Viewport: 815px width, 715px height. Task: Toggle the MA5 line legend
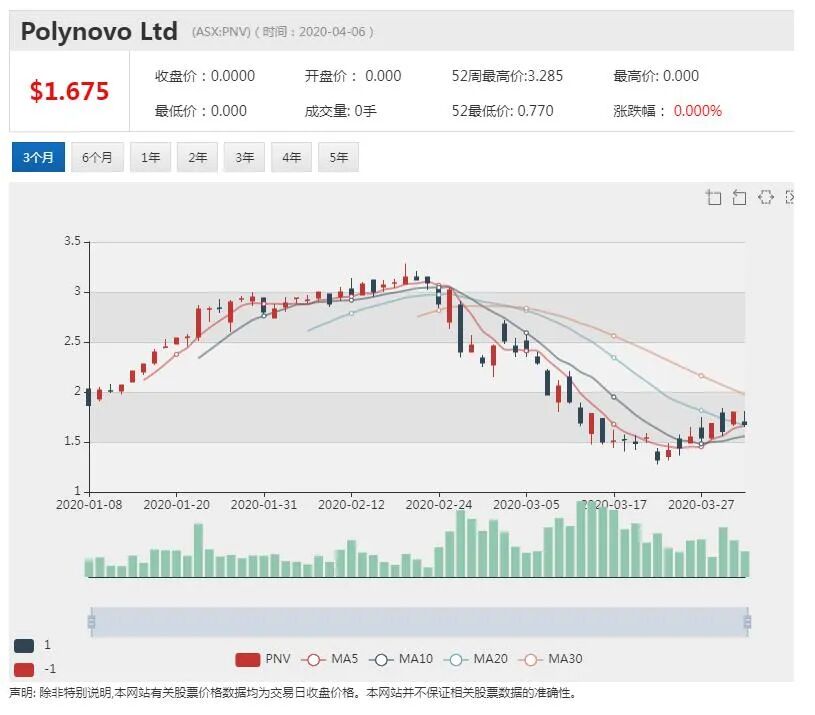pyautogui.click(x=330, y=659)
